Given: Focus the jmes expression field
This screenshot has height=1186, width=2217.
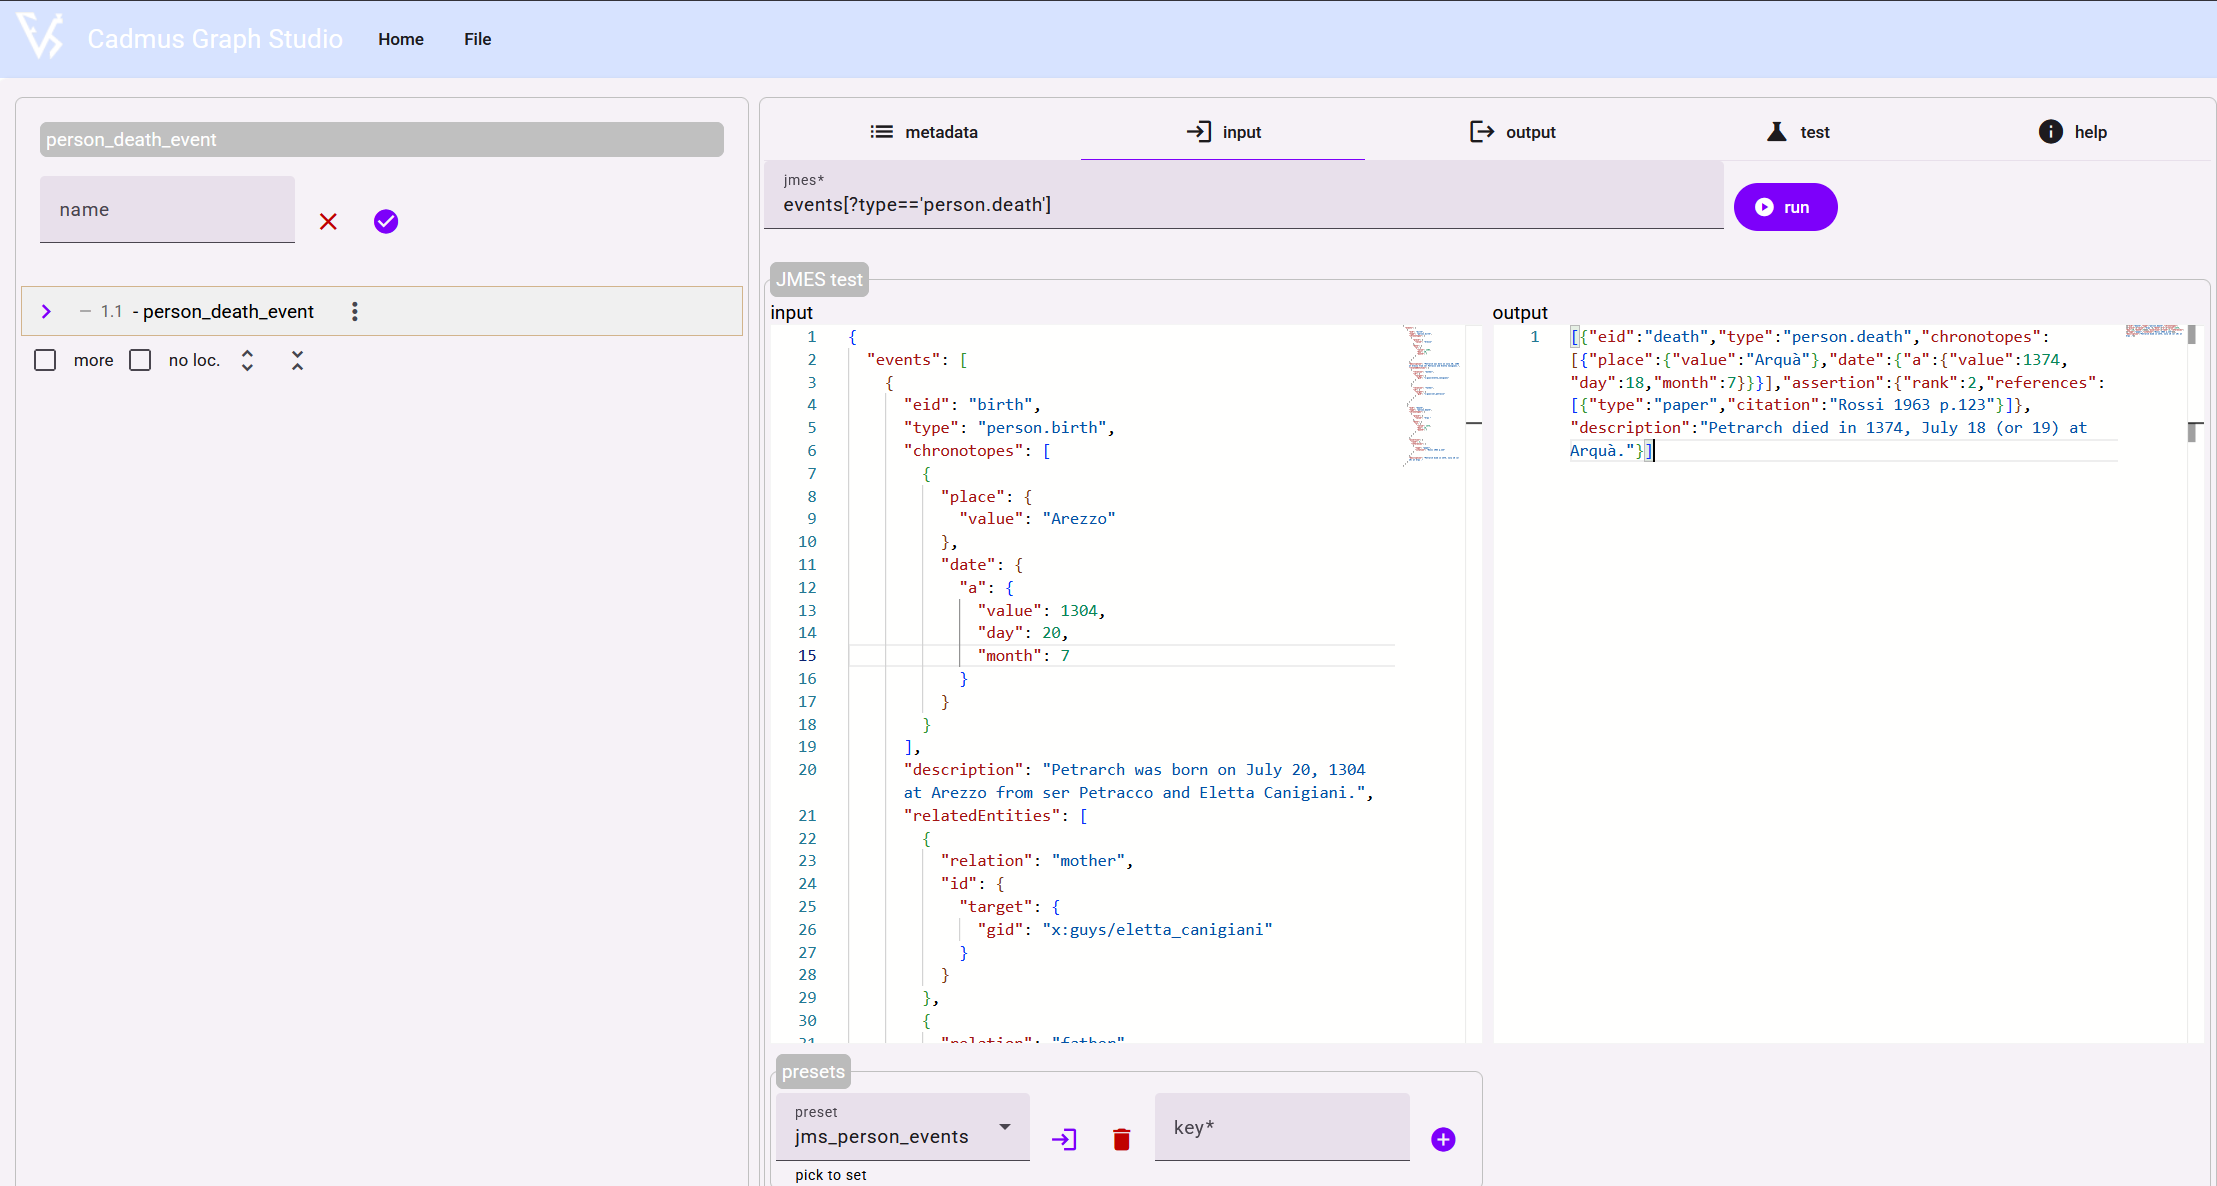Looking at the screenshot, I should pos(1243,195).
